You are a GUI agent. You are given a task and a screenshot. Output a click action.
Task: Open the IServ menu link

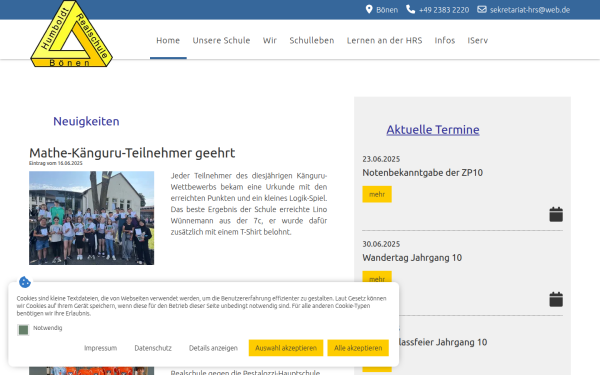click(x=478, y=40)
